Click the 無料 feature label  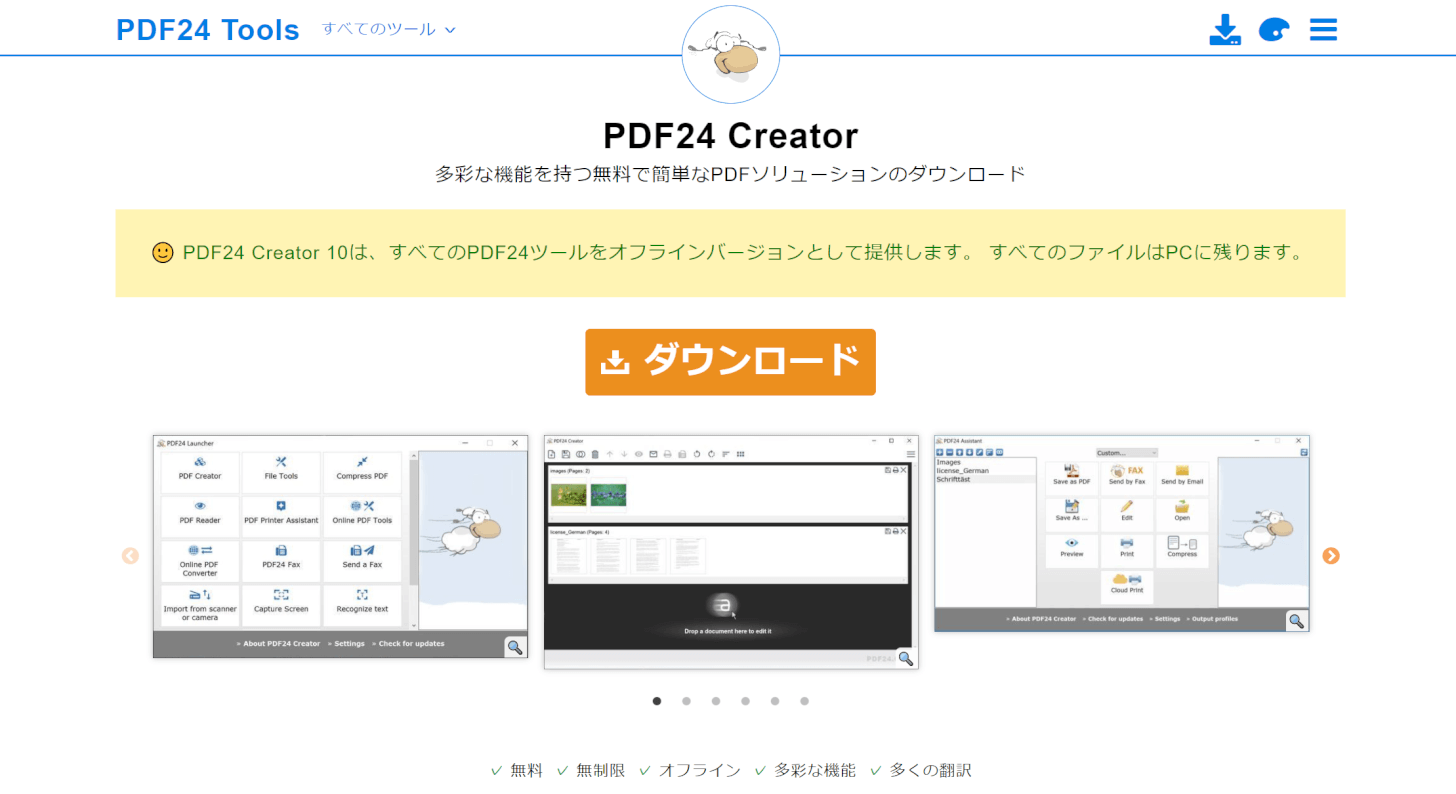(x=527, y=770)
